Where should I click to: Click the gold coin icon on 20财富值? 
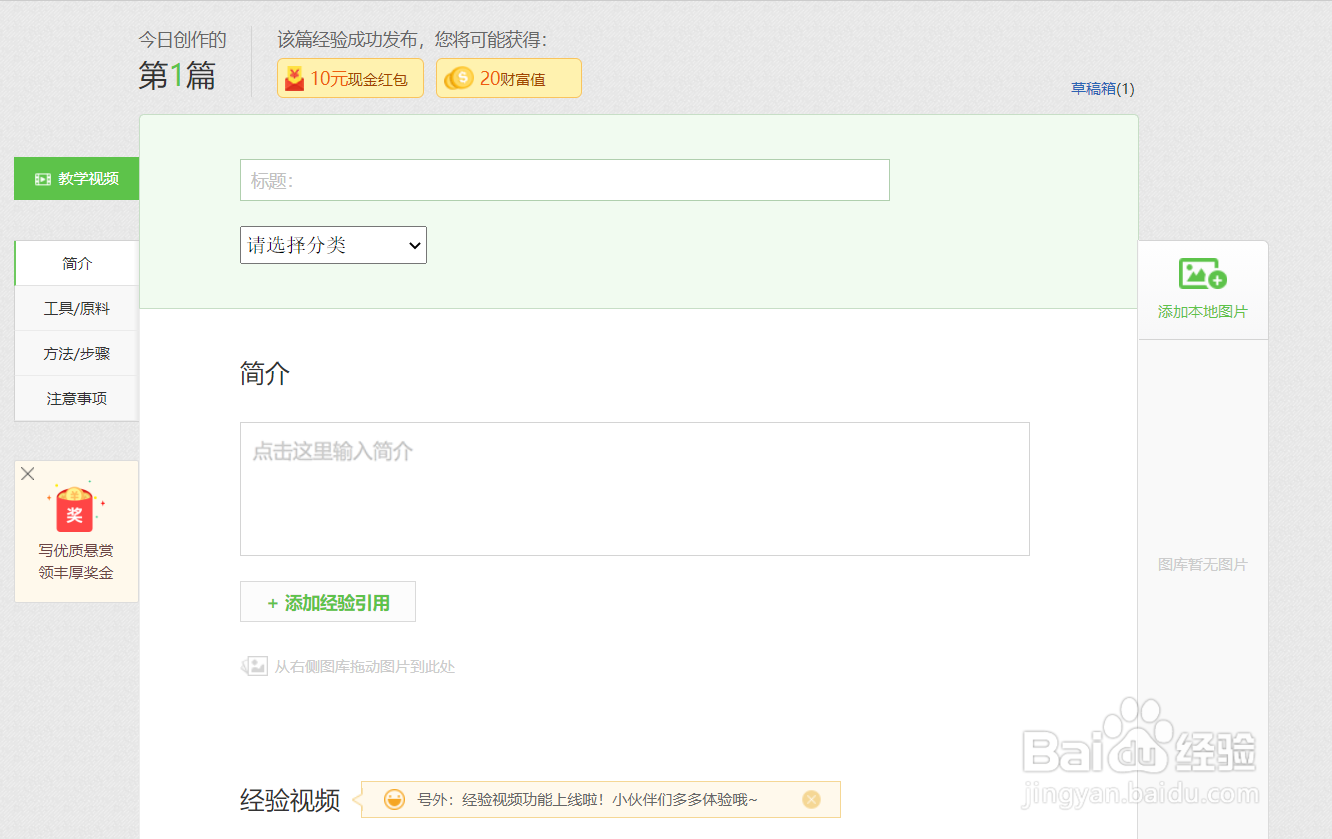pyautogui.click(x=458, y=77)
